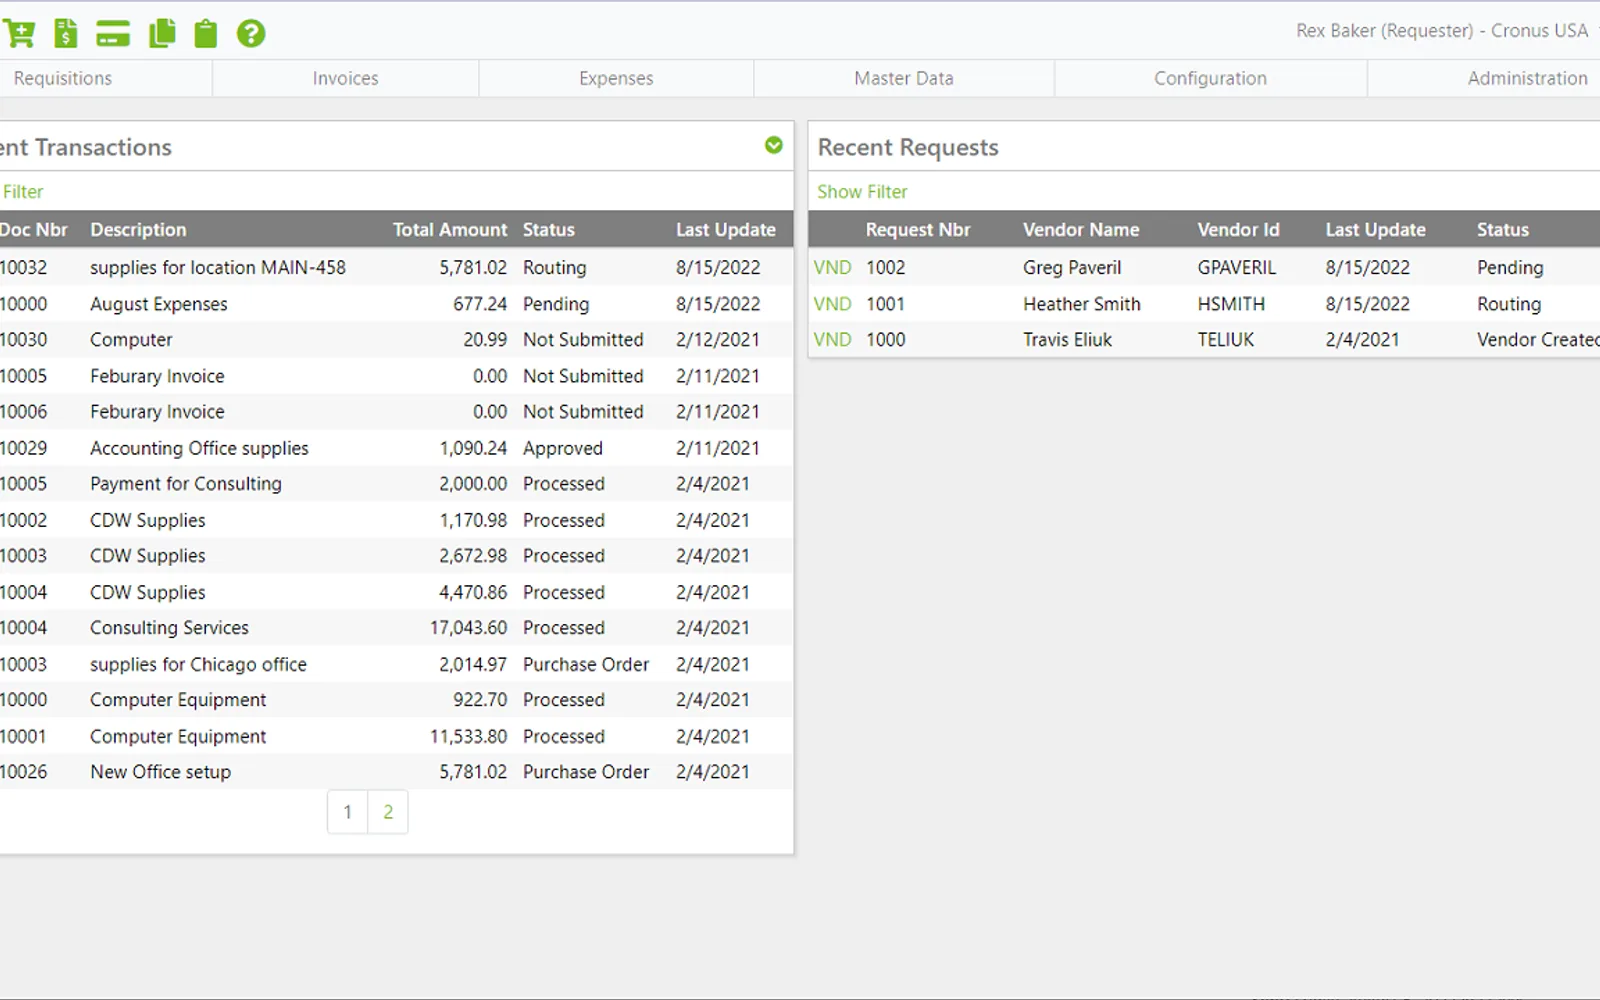Screen dimensions: 1600x1000
Task: Click the copy documents icon
Action: (162, 33)
